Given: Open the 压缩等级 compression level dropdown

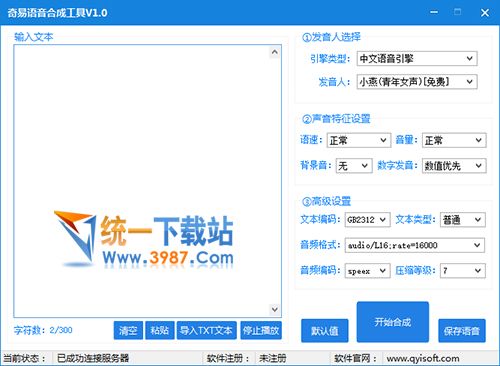Looking at the screenshot, I should pos(463,271).
